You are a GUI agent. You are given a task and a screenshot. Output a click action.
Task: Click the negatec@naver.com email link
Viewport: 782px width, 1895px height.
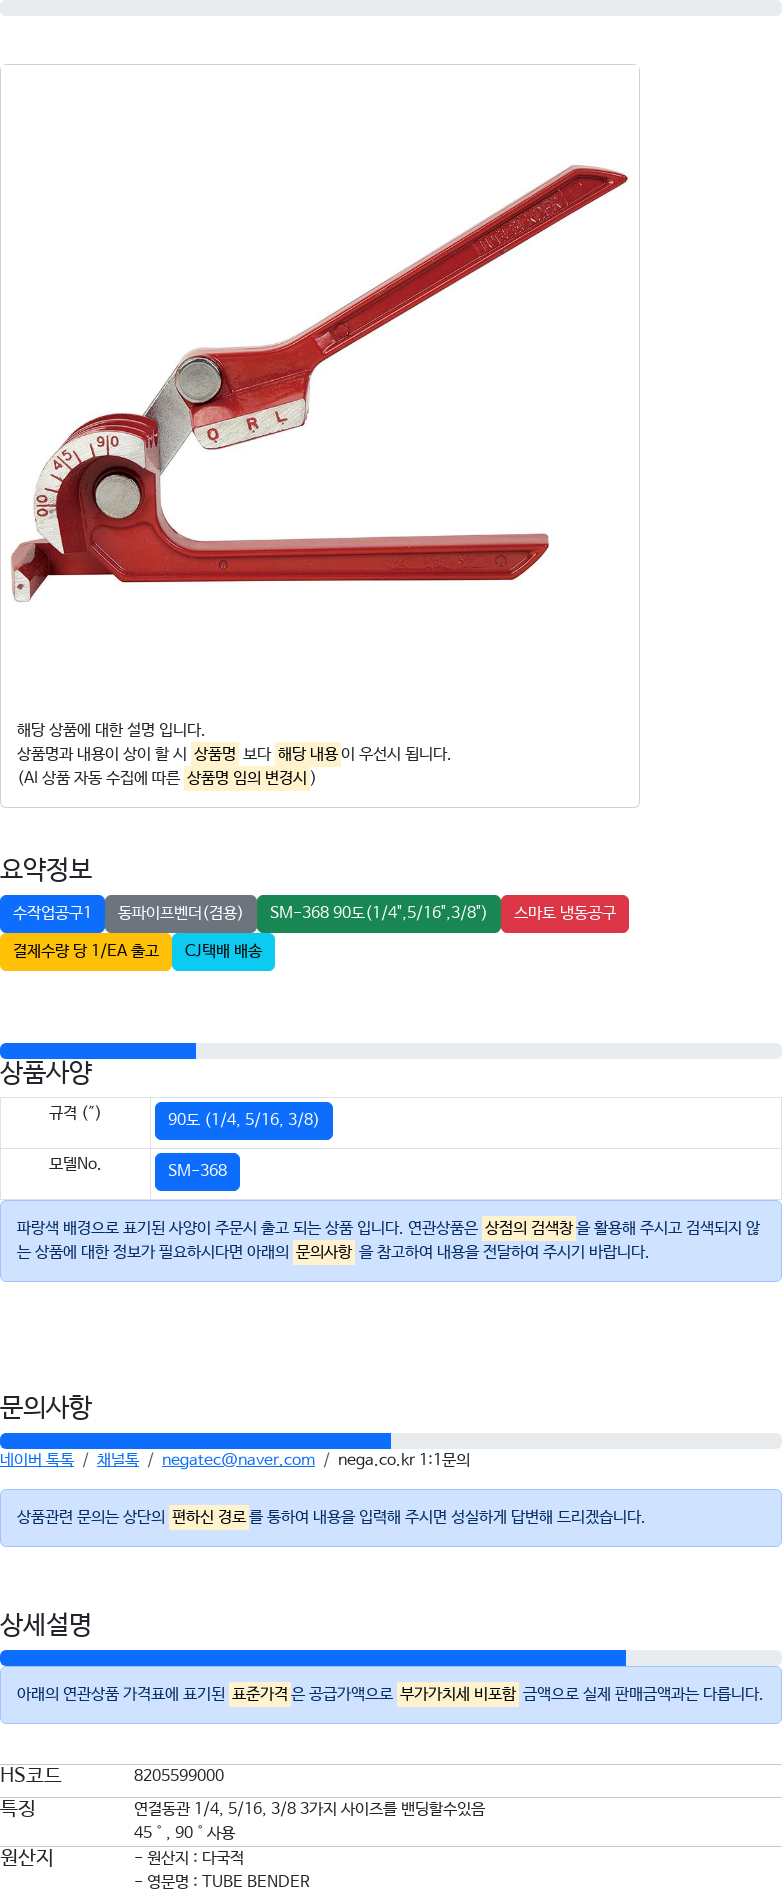(238, 1460)
